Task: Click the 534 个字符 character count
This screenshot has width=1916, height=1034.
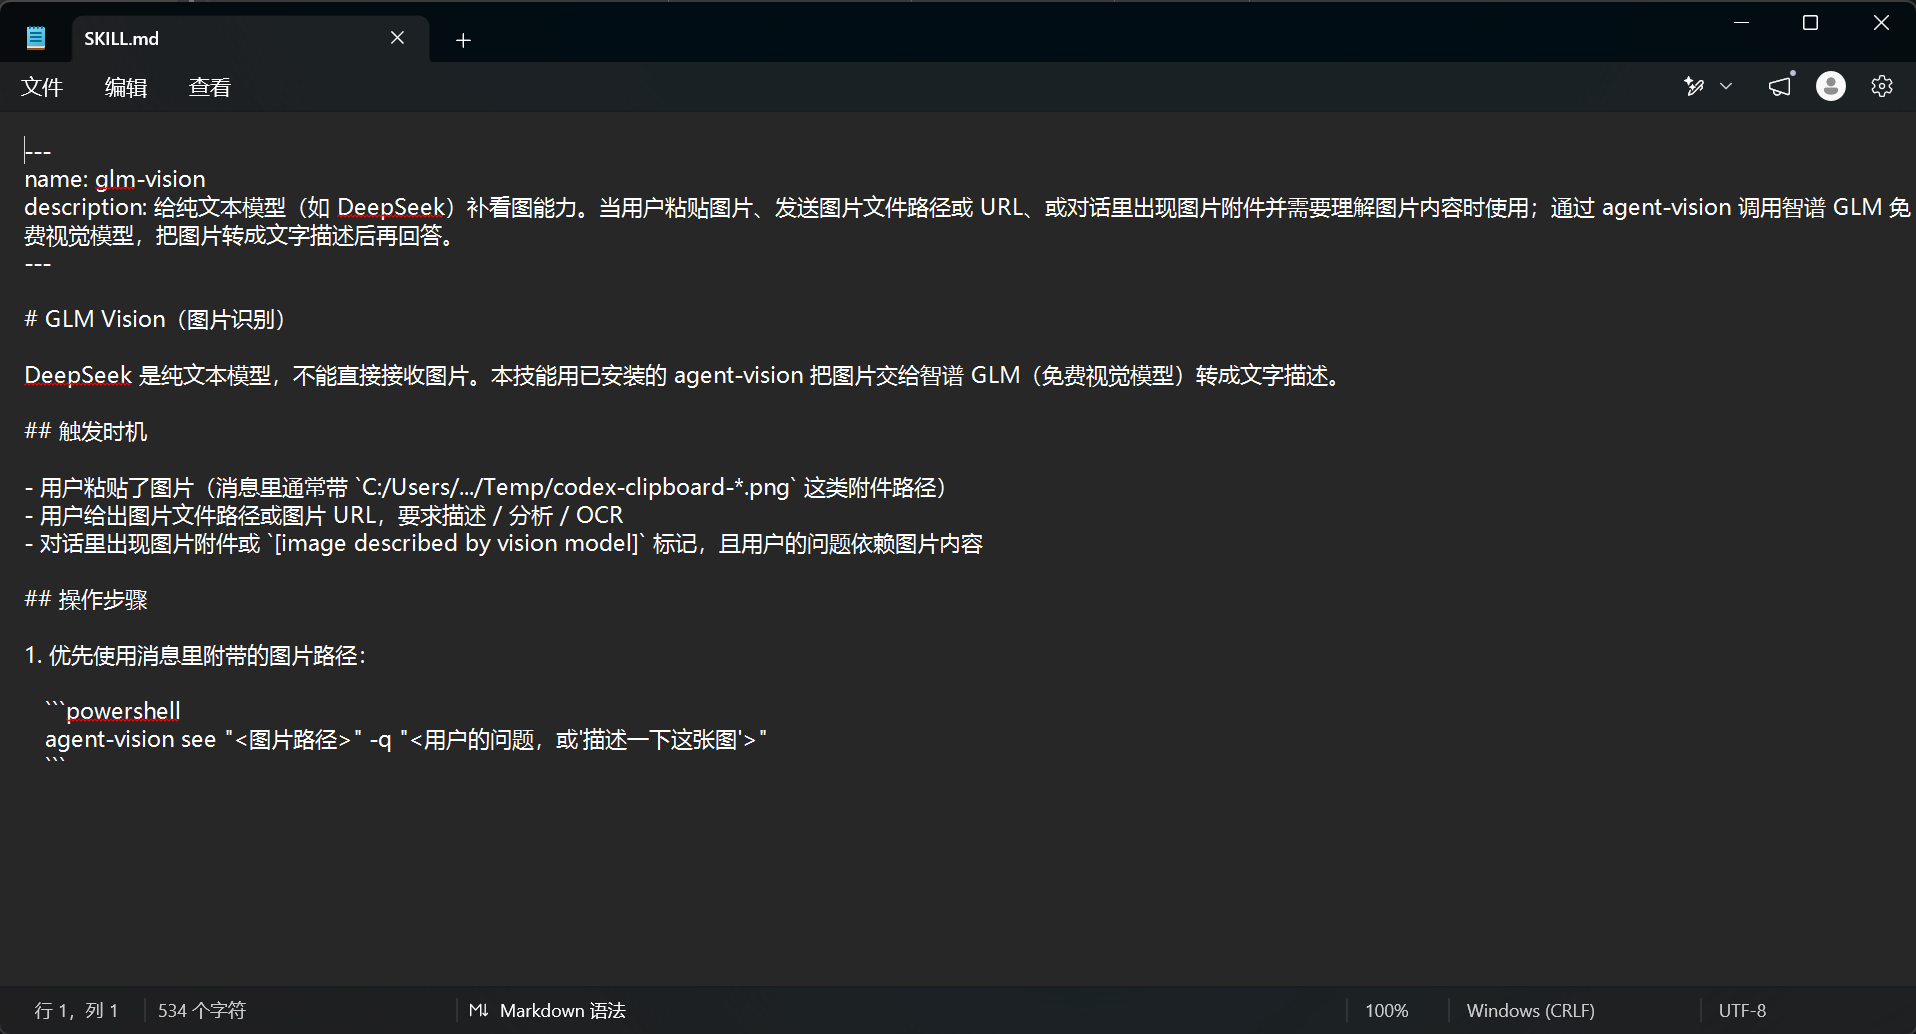Action: [202, 1011]
